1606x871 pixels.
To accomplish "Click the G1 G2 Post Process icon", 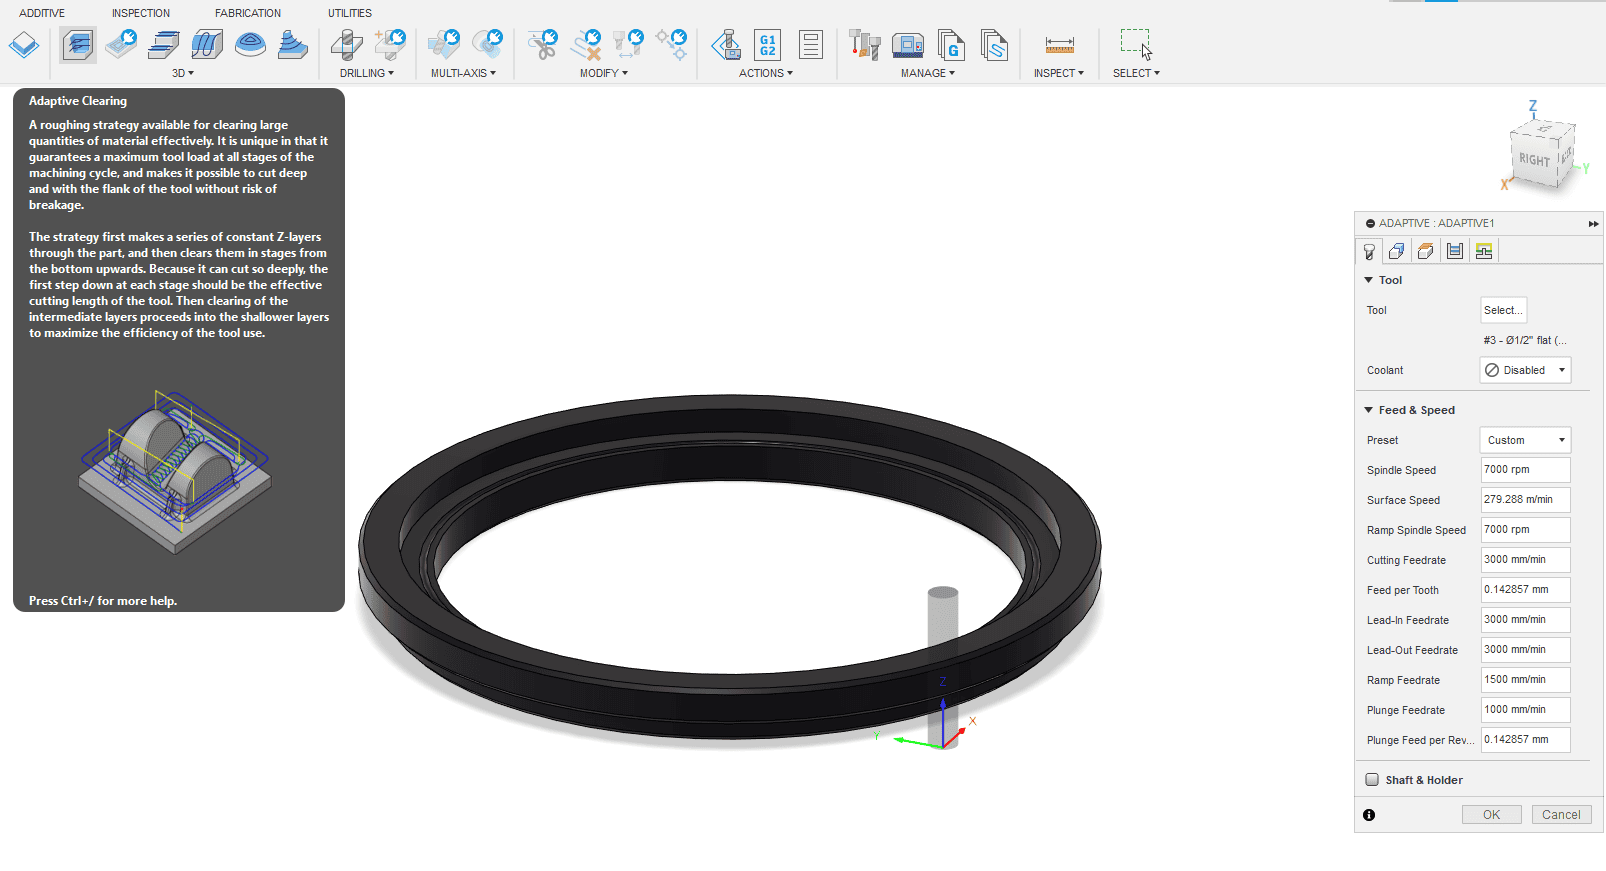I will 767,45.
